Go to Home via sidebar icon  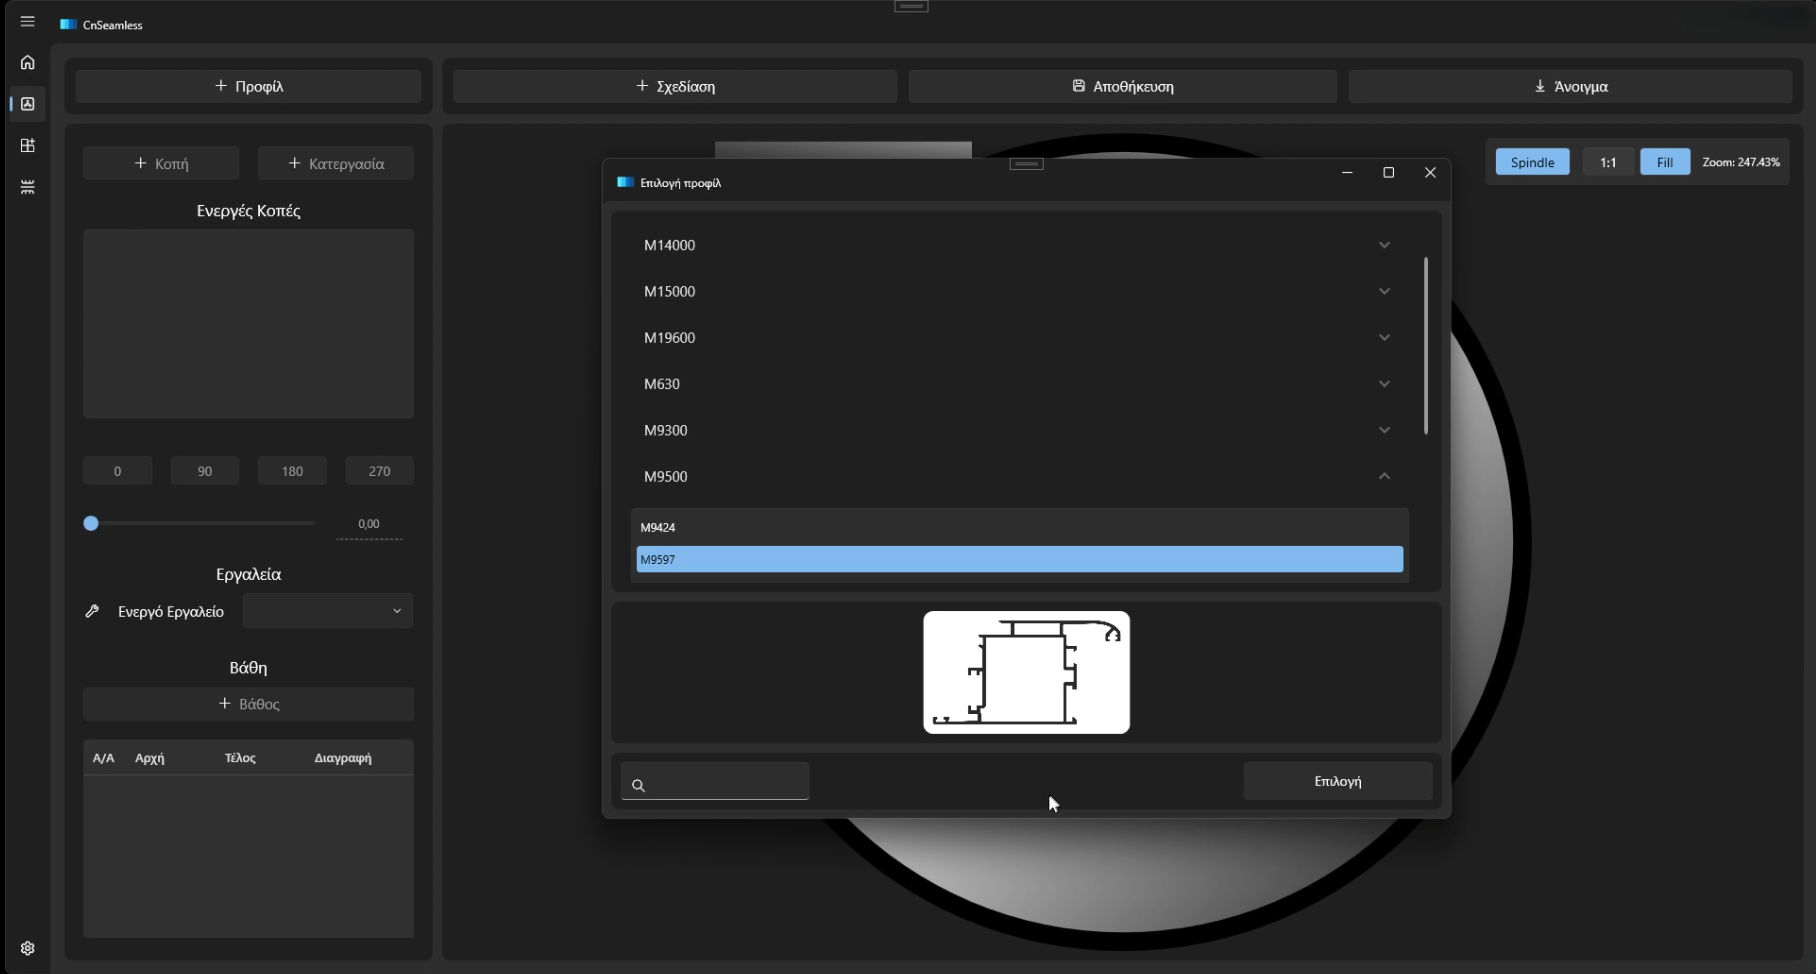(27, 62)
